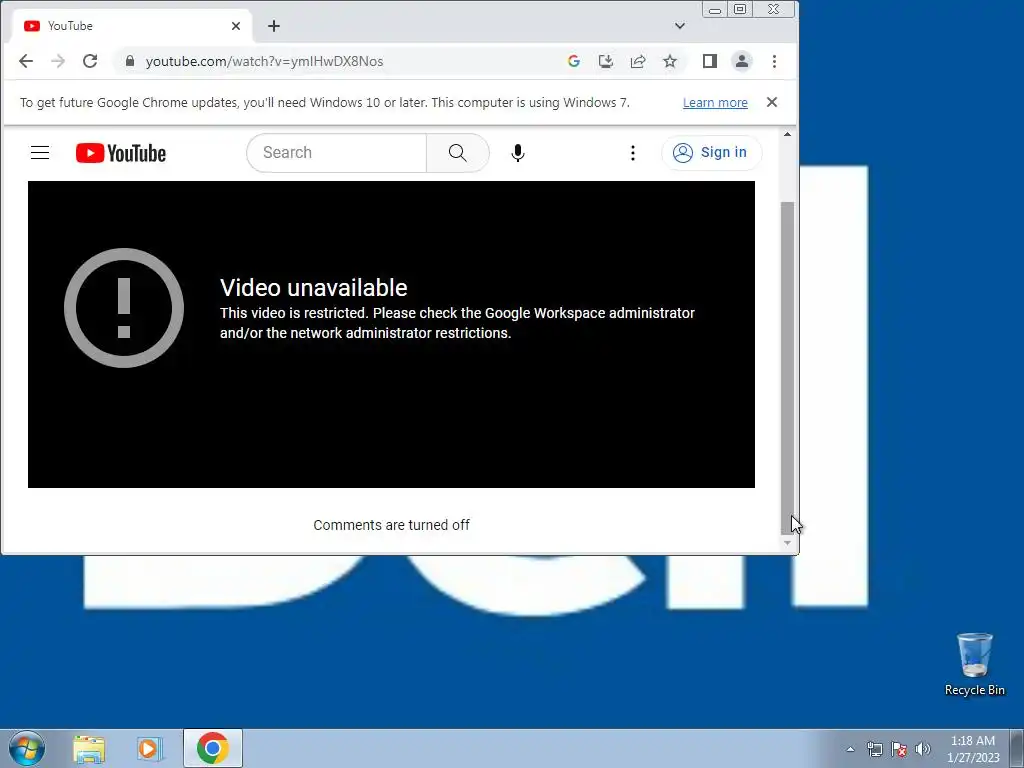
Task: Click the volume speaker tray icon
Action: (x=923, y=749)
